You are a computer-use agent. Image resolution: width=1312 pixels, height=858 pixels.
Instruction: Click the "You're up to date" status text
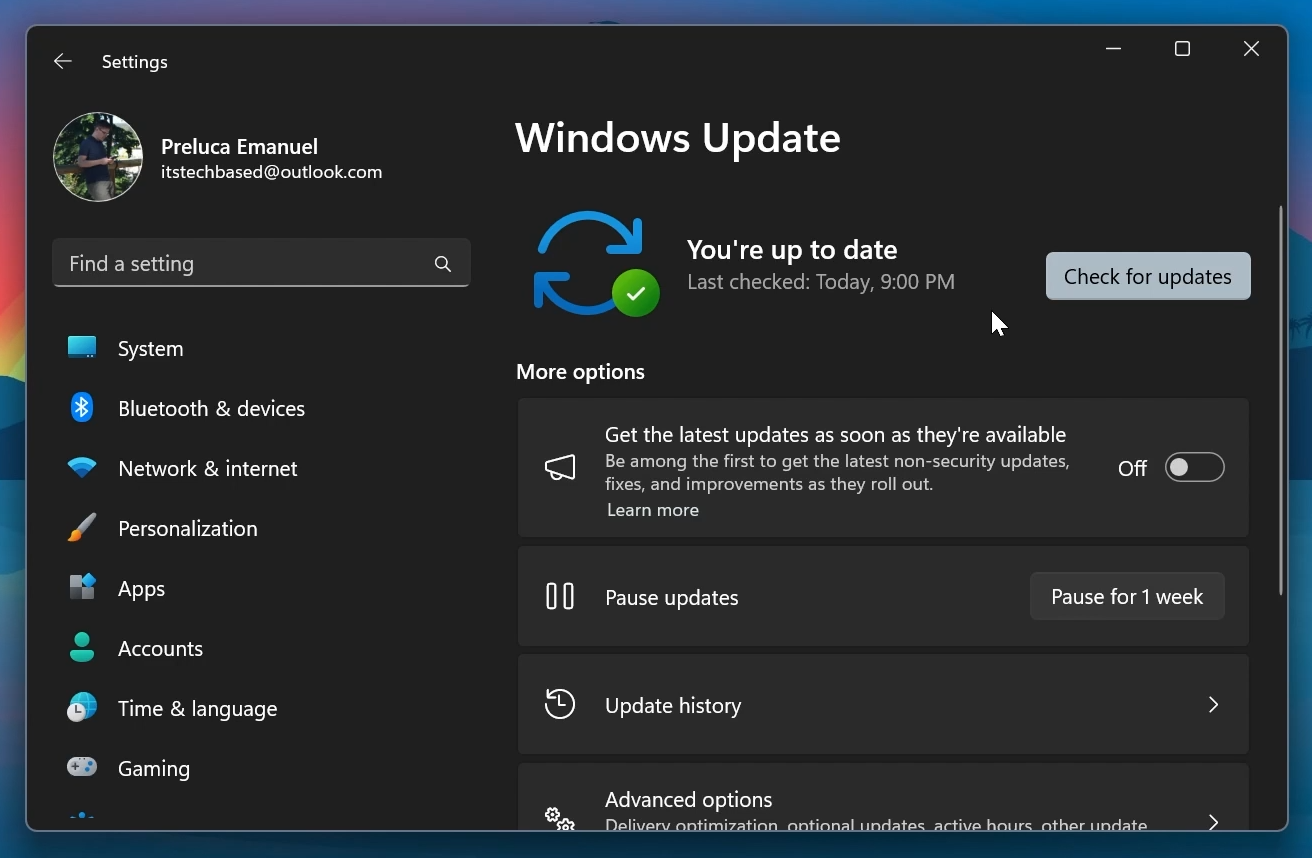point(792,249)
